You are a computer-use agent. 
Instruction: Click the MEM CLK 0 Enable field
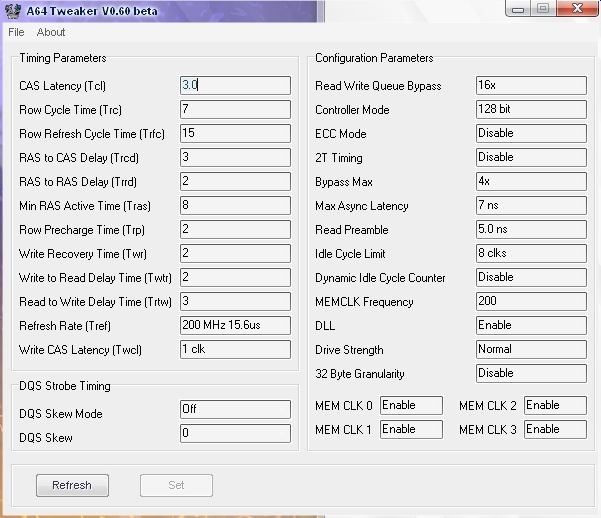click(x=411, y=405)
